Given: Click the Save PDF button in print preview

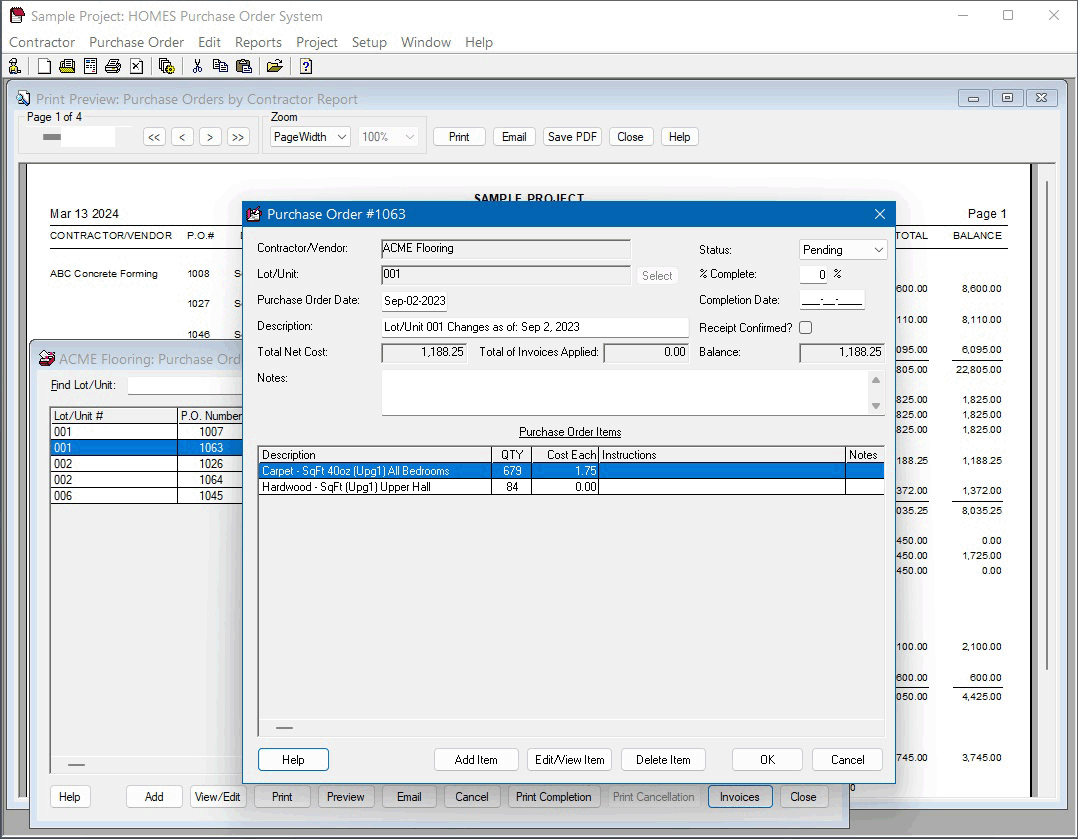Looking at the screenshot, I should pos(572,137).
